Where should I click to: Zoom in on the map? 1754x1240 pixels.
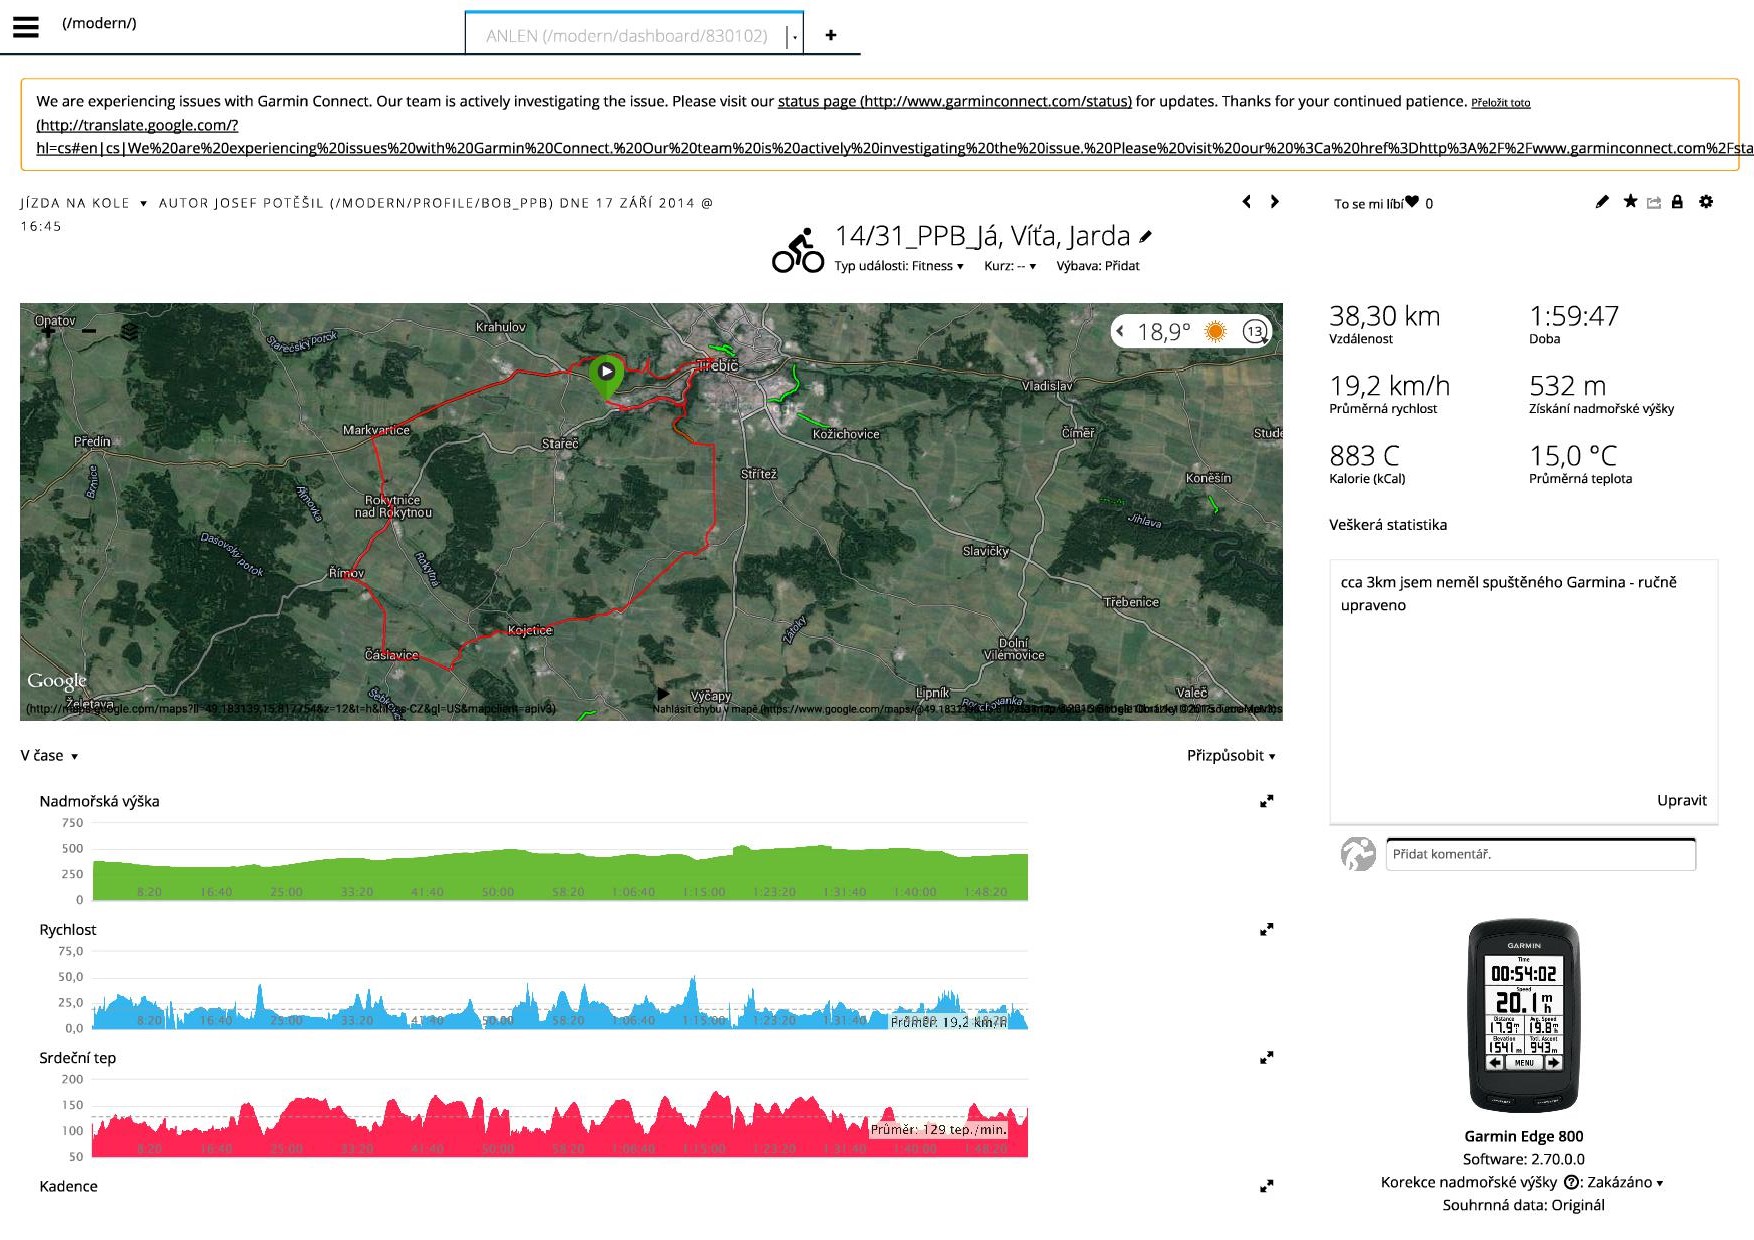tap(48, 331)
